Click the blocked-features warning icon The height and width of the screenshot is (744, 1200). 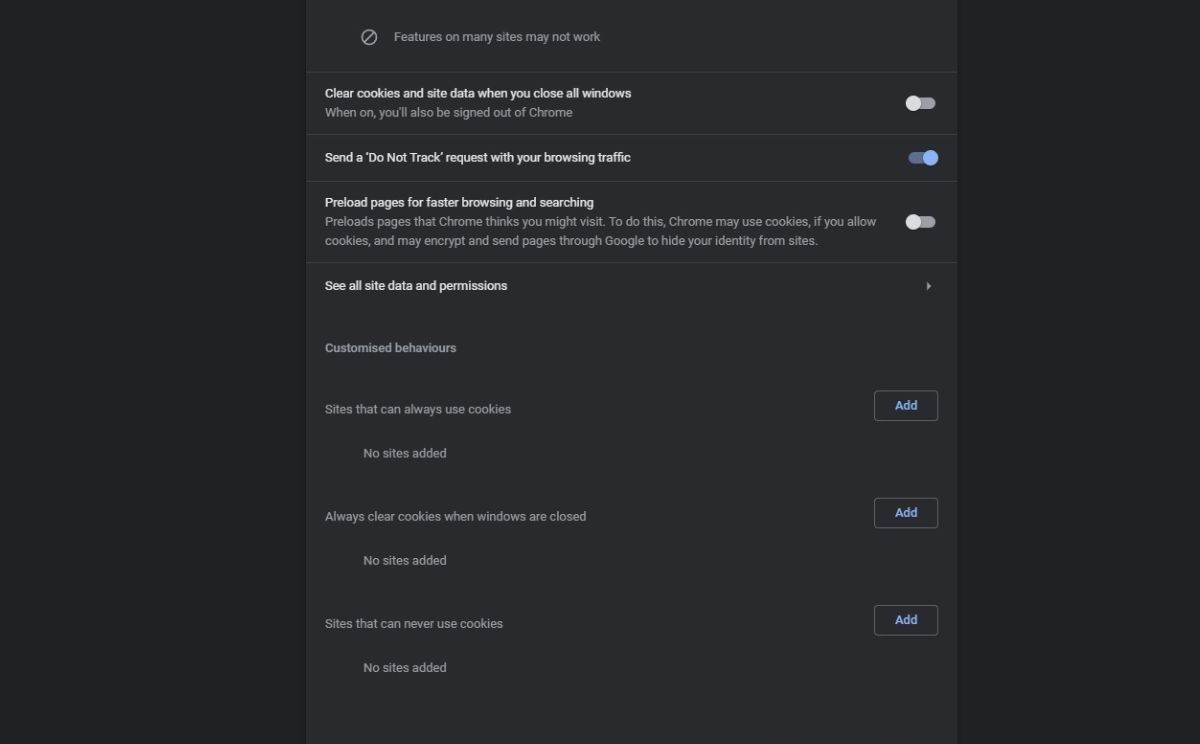(369, 36)
